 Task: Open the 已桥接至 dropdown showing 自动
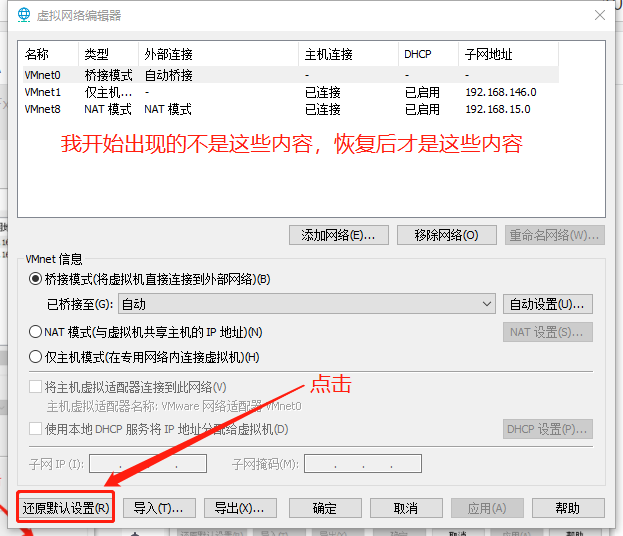tap(307, 304)
